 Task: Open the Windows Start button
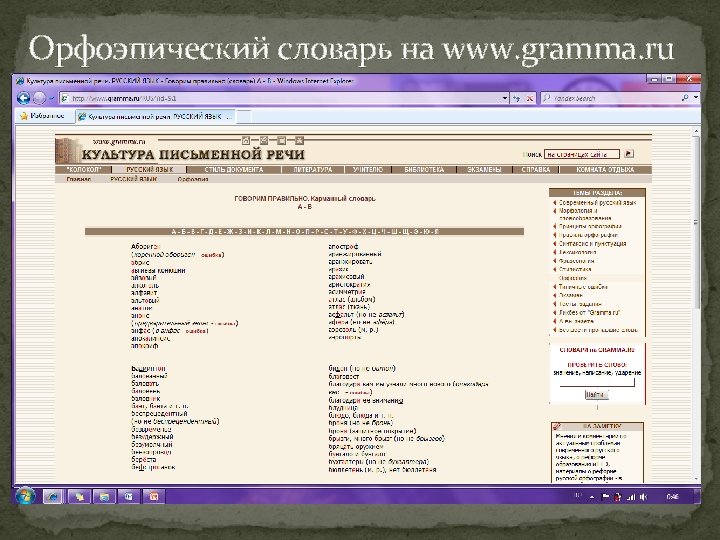(25, 496)
